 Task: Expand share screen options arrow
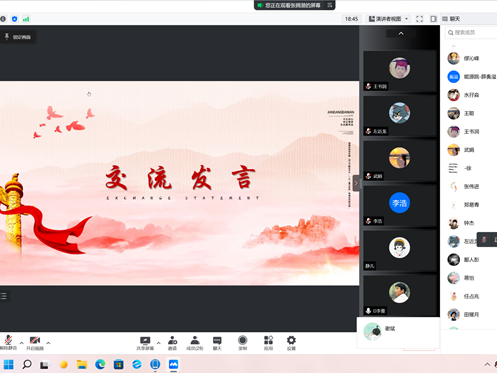pyautogui.click(x=158, y=343)
